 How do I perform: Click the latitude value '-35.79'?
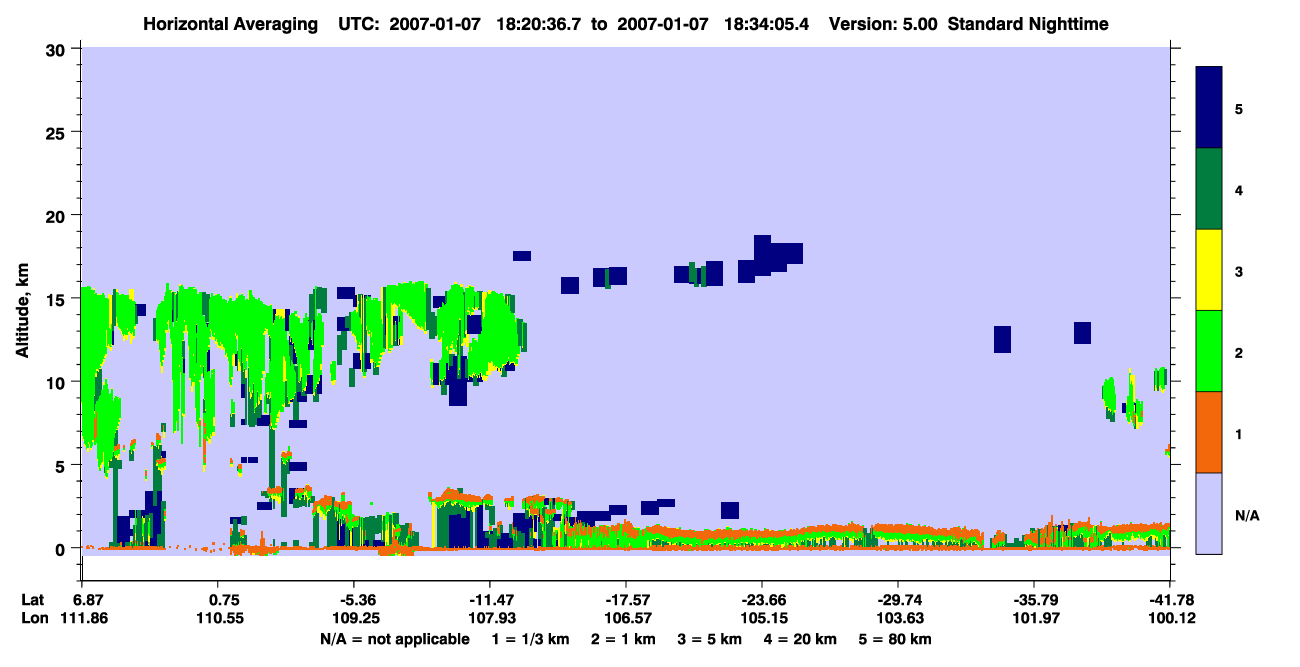click(x=1033, y=600)
